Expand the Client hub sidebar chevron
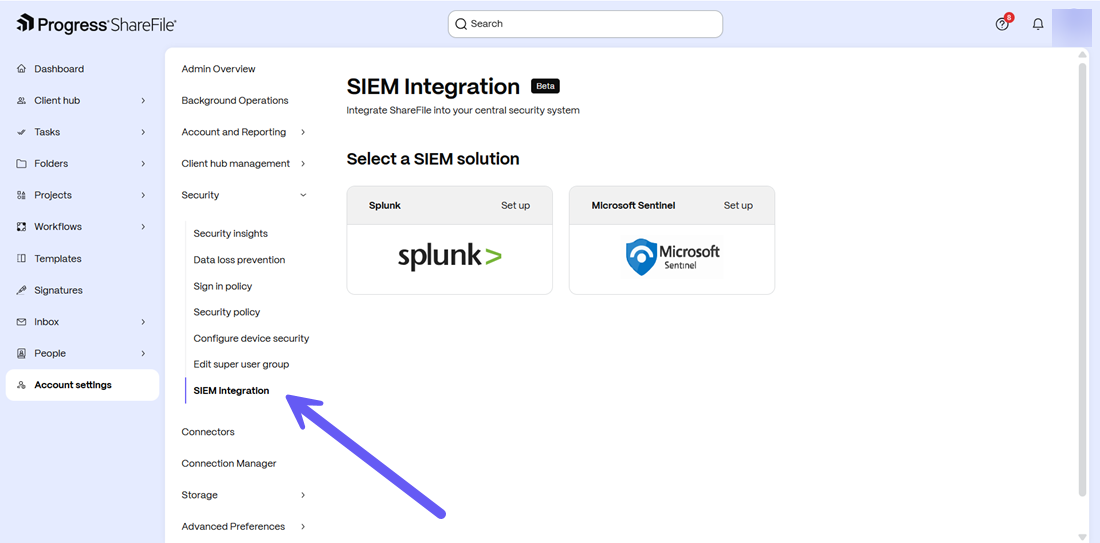1100x543 pixels. (143, 100)
